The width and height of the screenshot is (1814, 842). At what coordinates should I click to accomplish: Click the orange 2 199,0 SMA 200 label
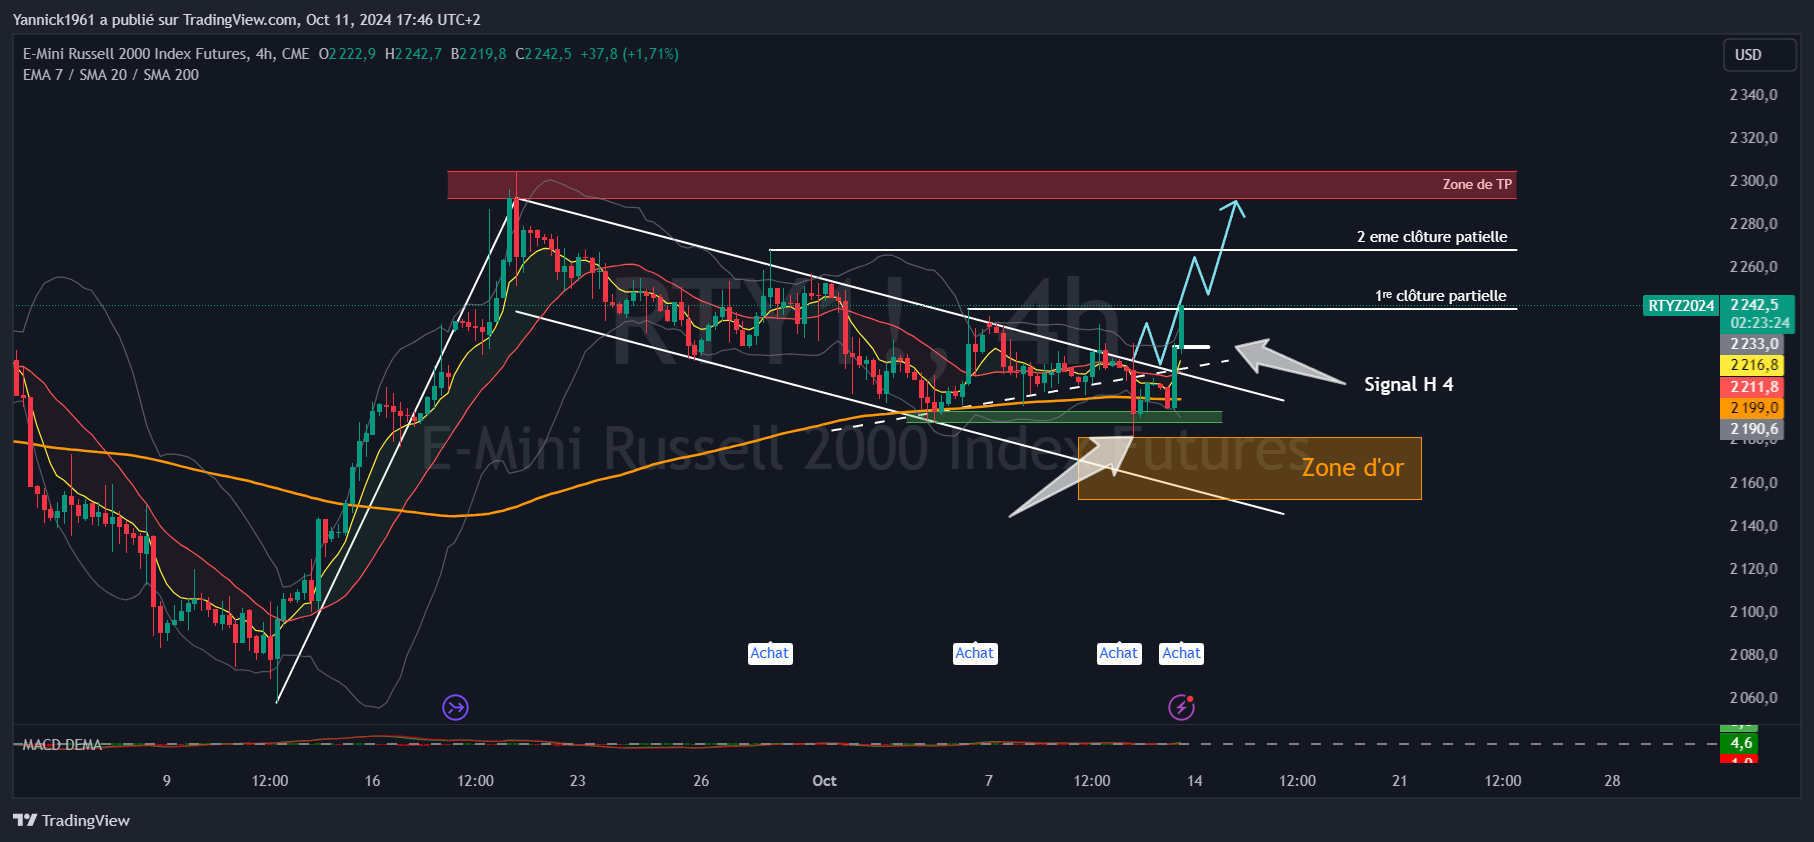click(x=1753, y=408)
